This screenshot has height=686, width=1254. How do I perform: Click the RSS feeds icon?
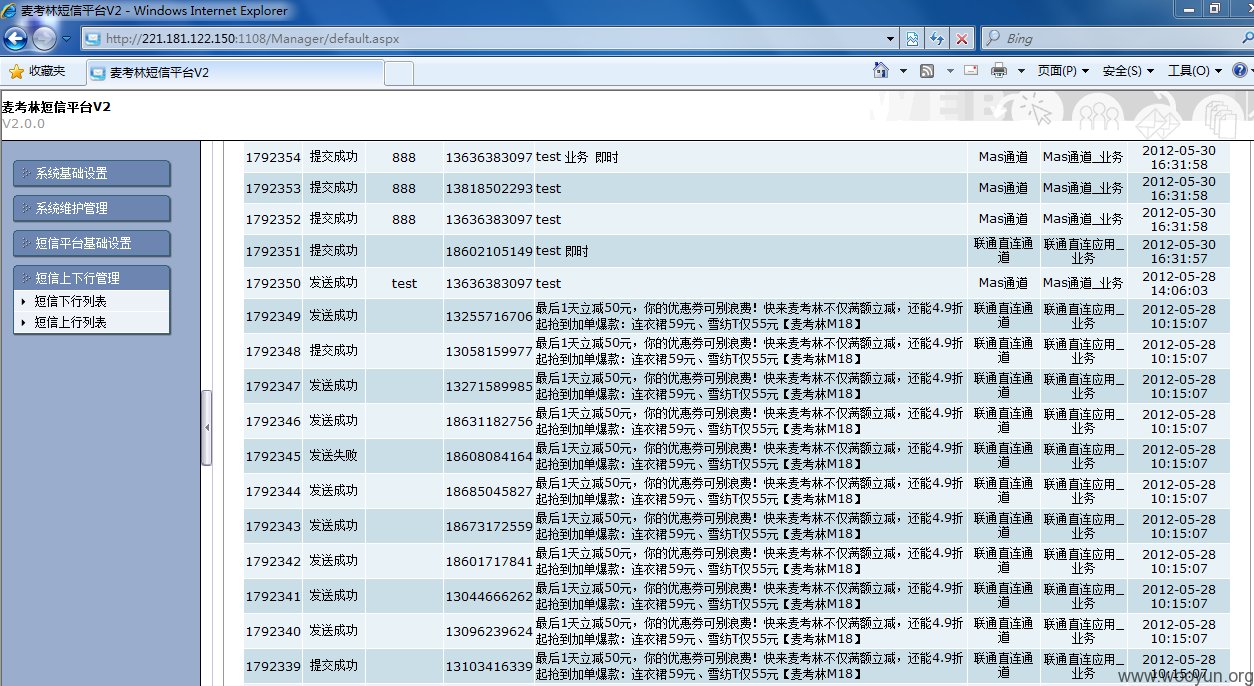(927, 71)
